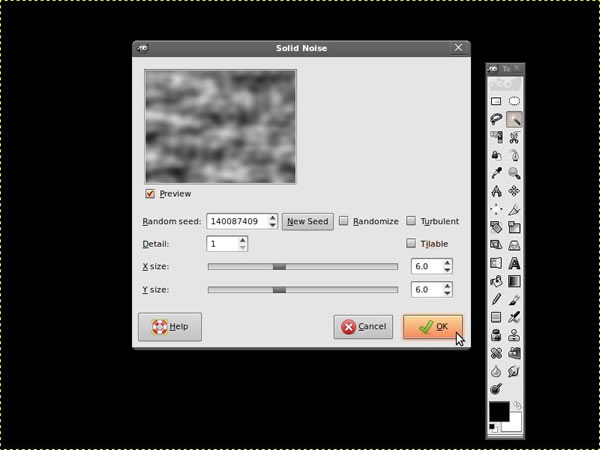
Task: Increase Y size with up arrow
Action: point(447,286)
